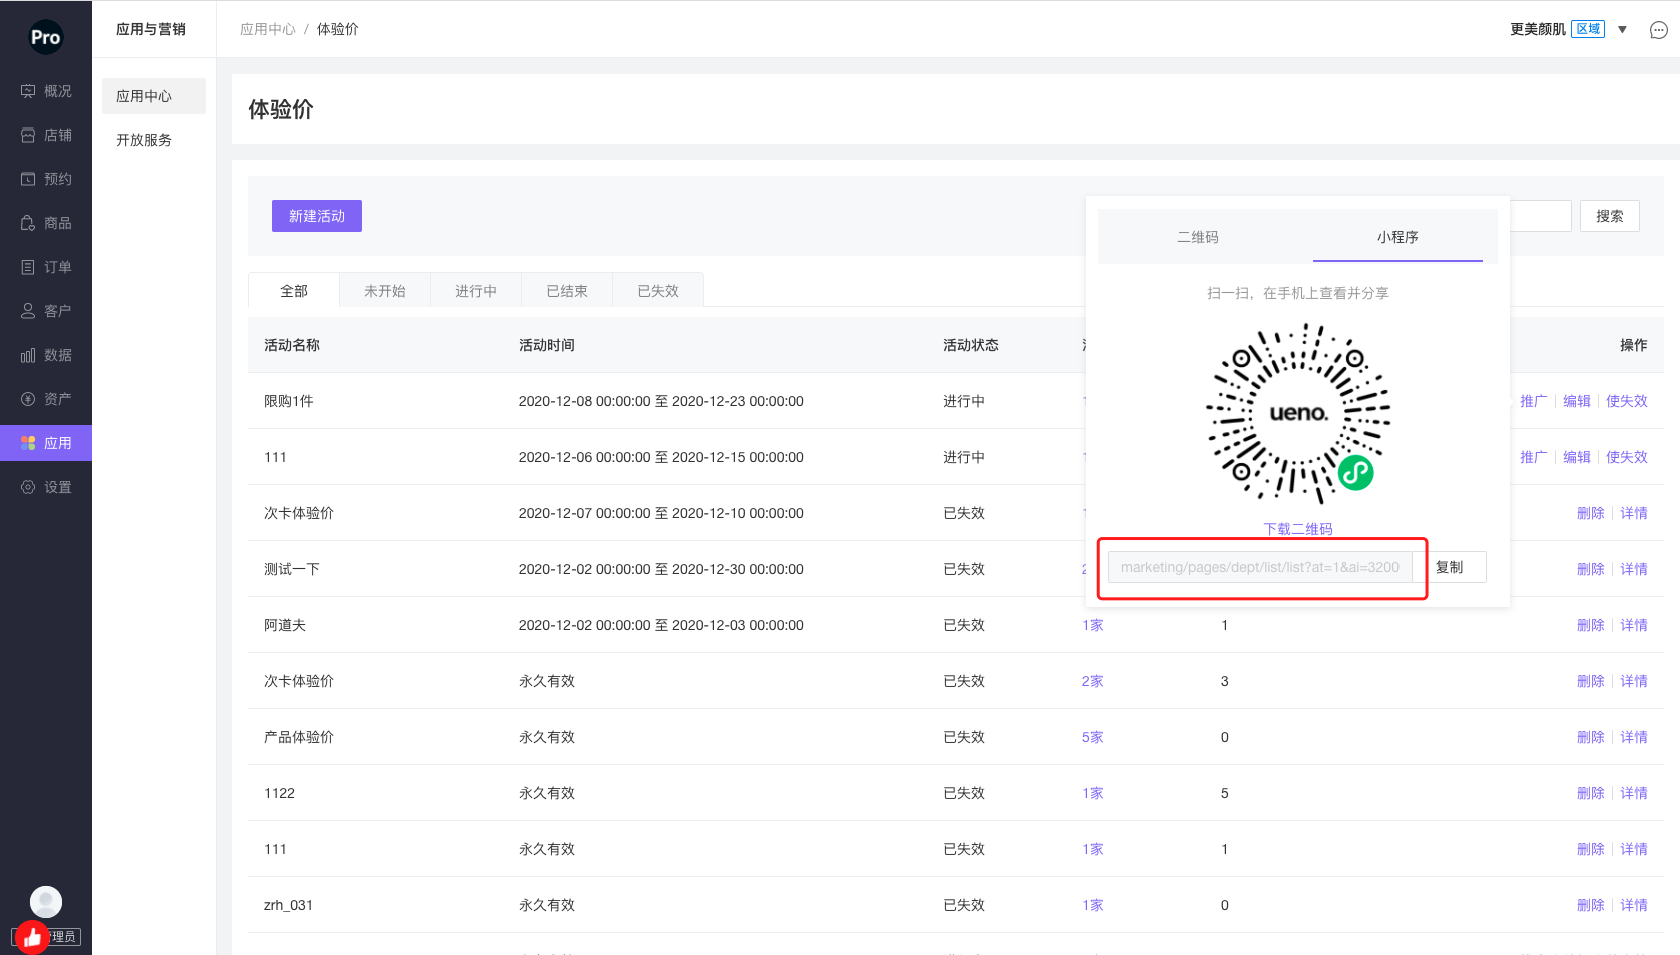1680x955 pixels.
Task: Click 删除 for 产品体验价 row
Action: coord(1591,737)
